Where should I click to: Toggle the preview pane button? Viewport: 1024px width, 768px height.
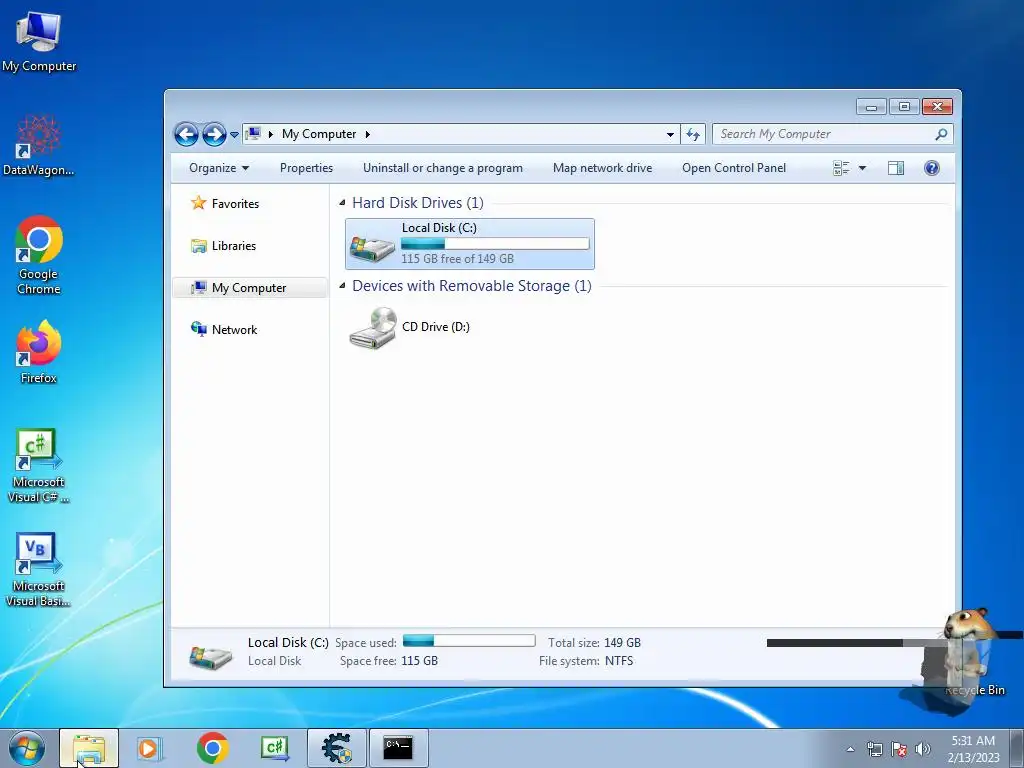click(x=896, y=168)
